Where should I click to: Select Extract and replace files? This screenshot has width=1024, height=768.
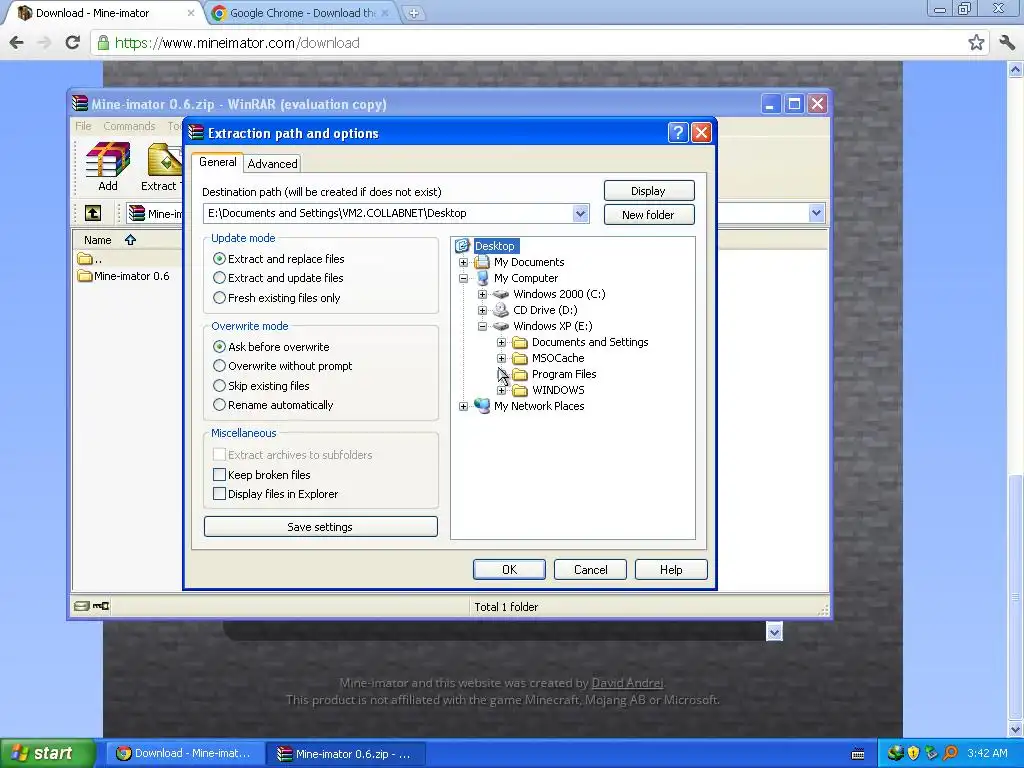pyautogui.click(x=279, y=259)
